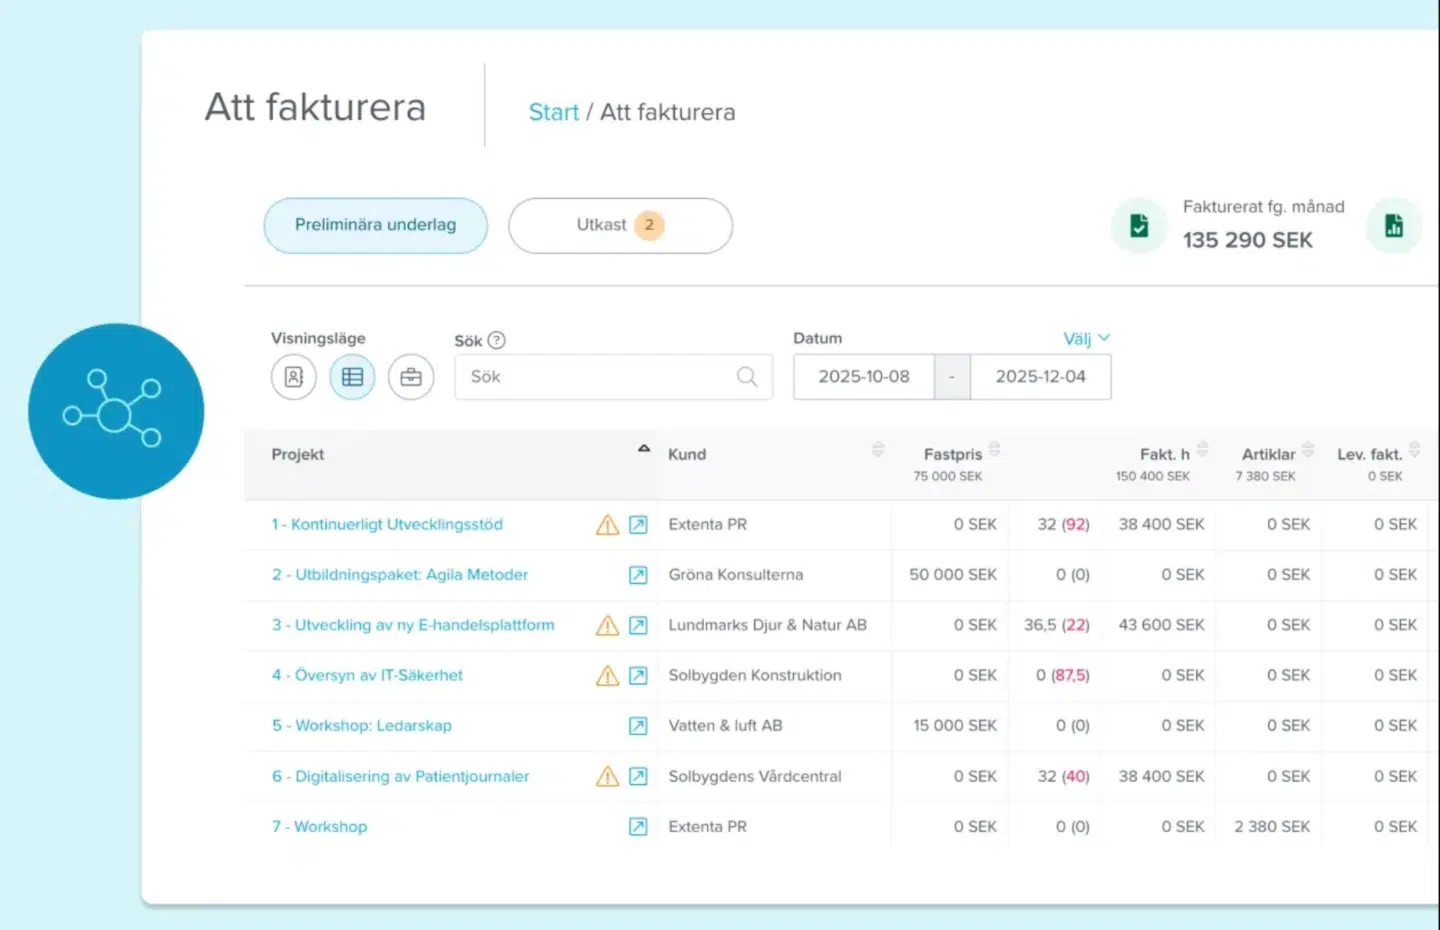Expand the Välj date dropdown
Screen dimensions: 1440x930
[x=1087, y=338]
